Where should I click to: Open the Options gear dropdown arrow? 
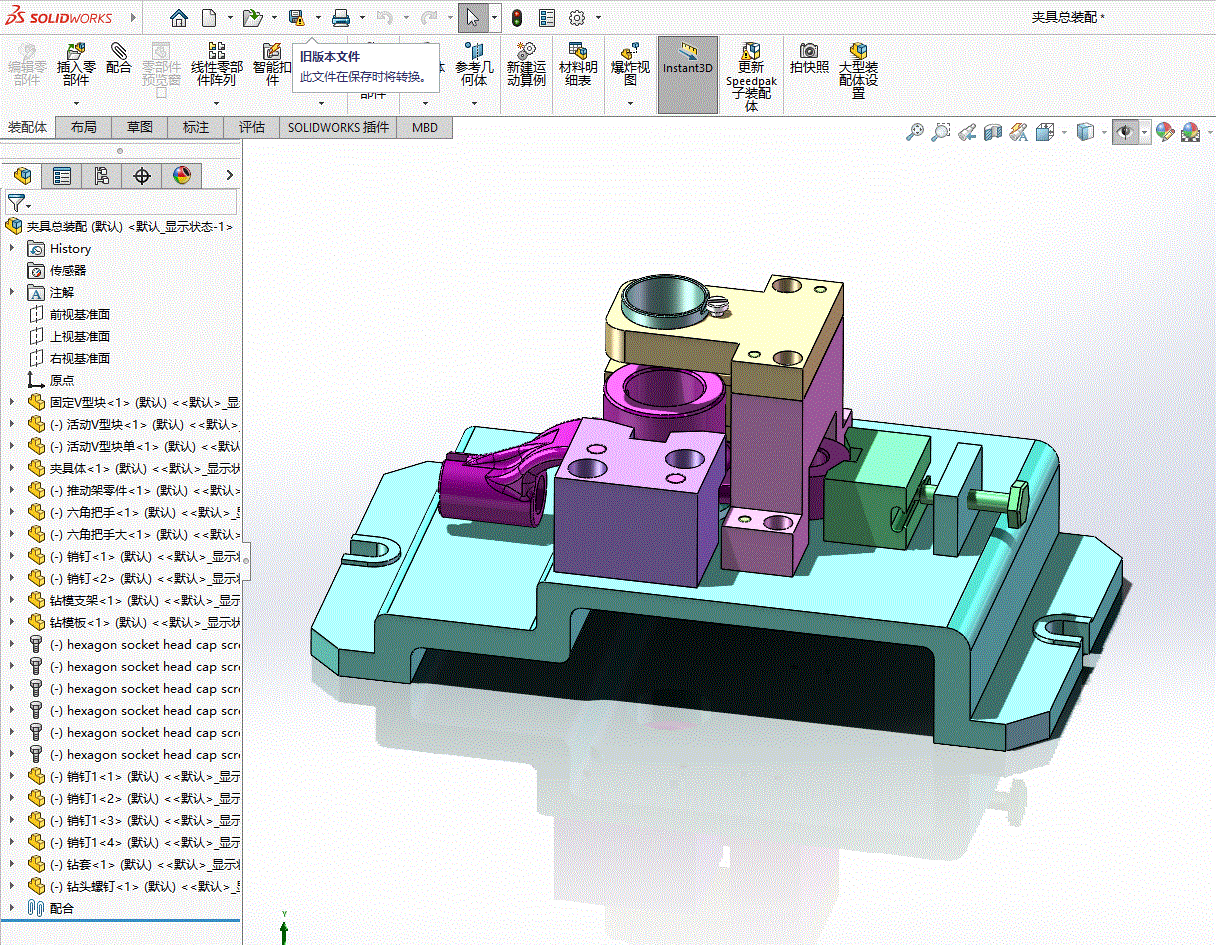click(598, 18)
